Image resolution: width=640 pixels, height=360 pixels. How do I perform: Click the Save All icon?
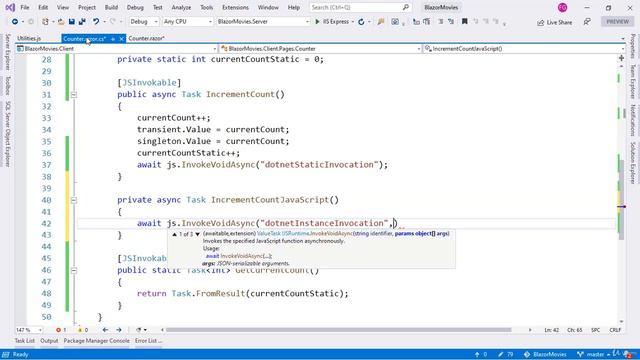(x=82, y=22)
